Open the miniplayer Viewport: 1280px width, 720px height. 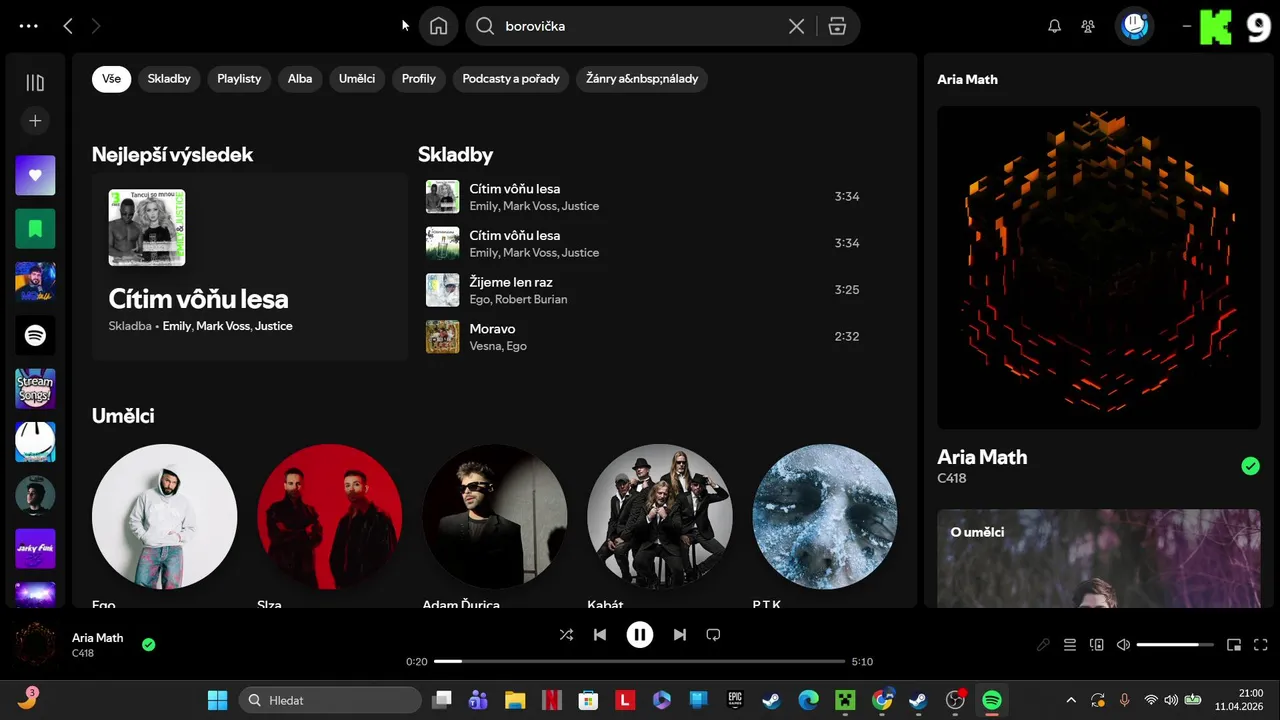[x=1234, y=645]
